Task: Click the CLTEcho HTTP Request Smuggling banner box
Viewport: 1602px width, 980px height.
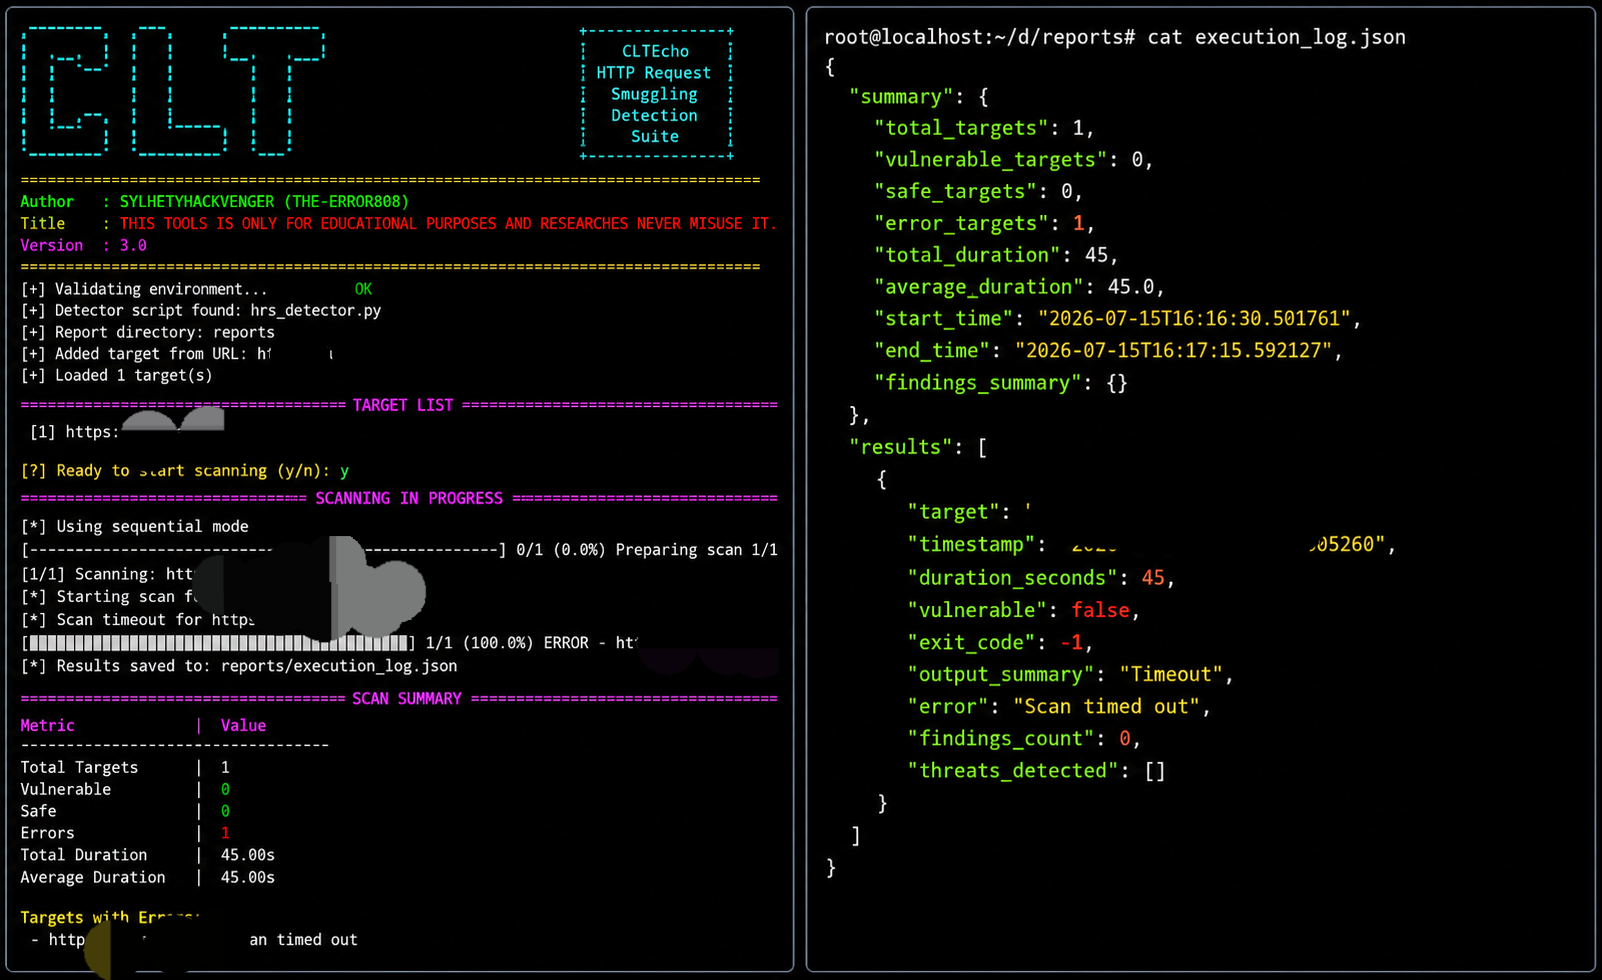Action: pos(656,94)
